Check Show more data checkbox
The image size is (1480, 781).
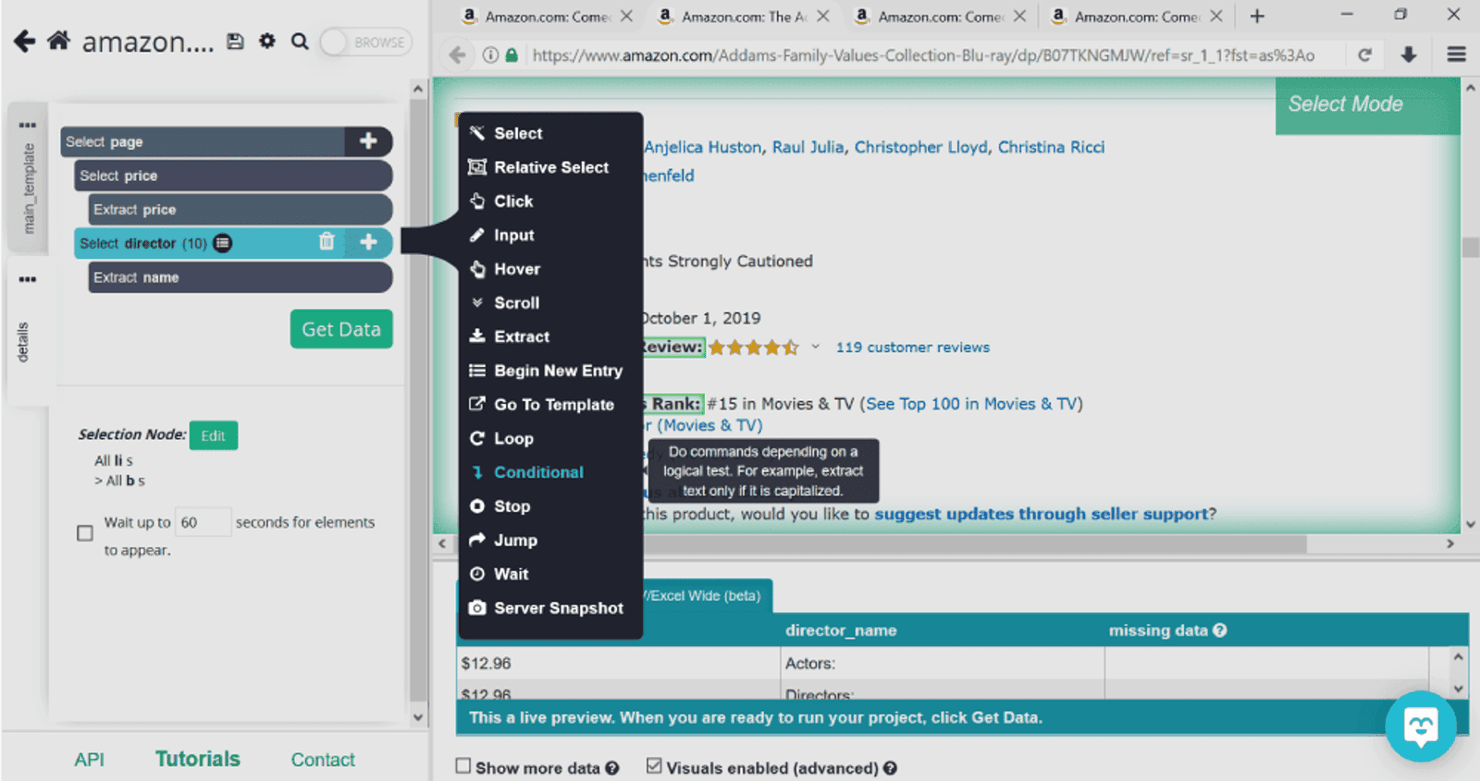click(x=463, y=766)
